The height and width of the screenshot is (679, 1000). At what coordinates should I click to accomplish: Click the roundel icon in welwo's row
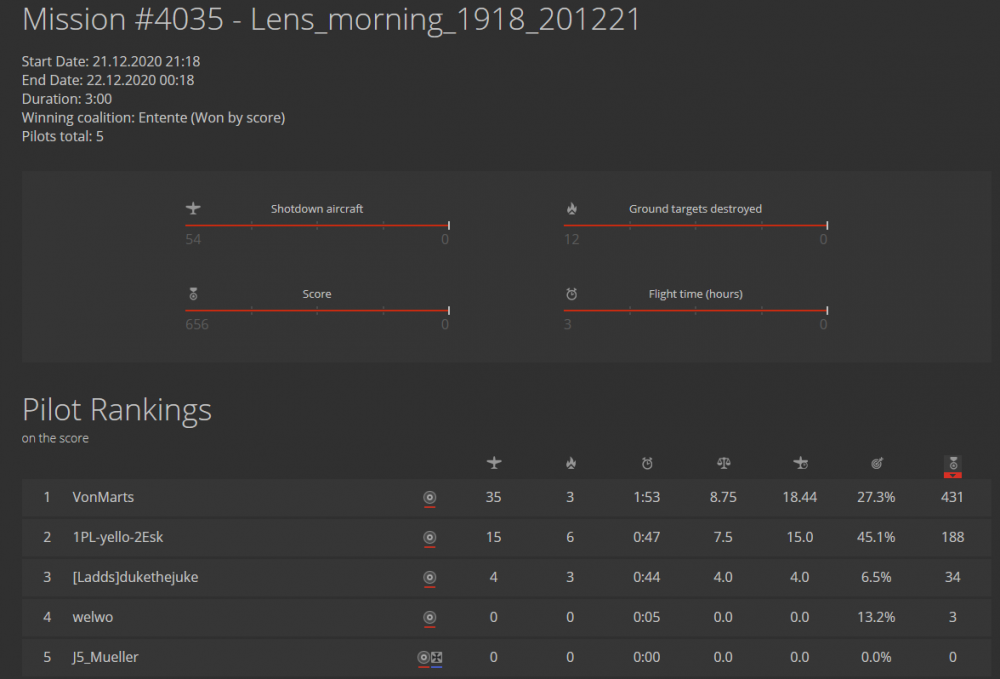tap(430, 617)
